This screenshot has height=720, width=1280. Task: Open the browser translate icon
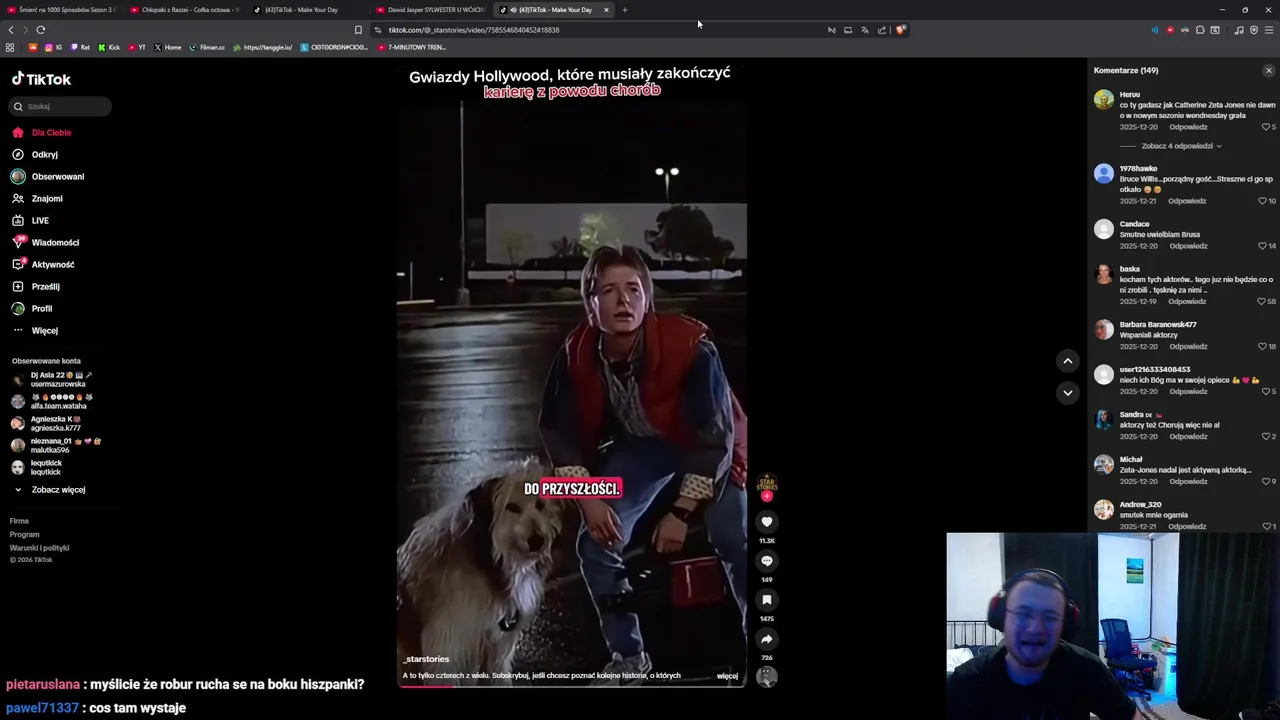(x=865, y=30)
